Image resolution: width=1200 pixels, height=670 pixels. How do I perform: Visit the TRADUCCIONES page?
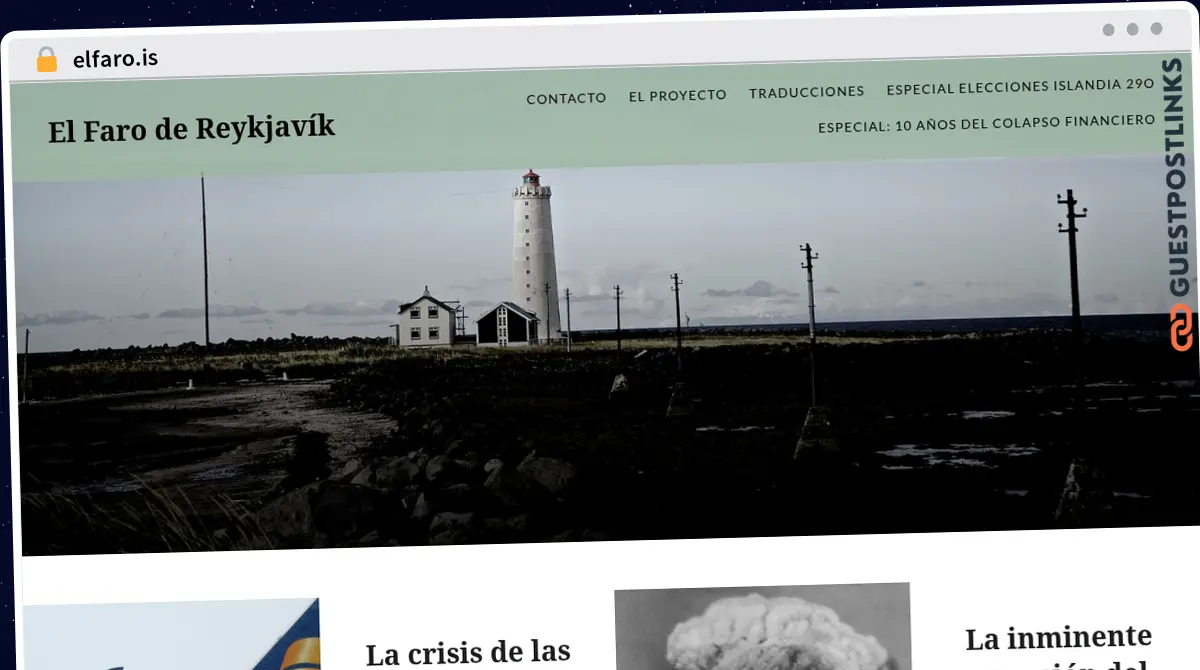coord(805,91)
